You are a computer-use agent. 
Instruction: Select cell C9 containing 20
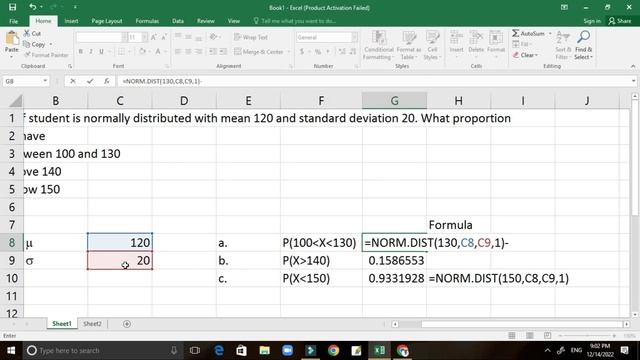pyautogui.click(x=120, y=260)
